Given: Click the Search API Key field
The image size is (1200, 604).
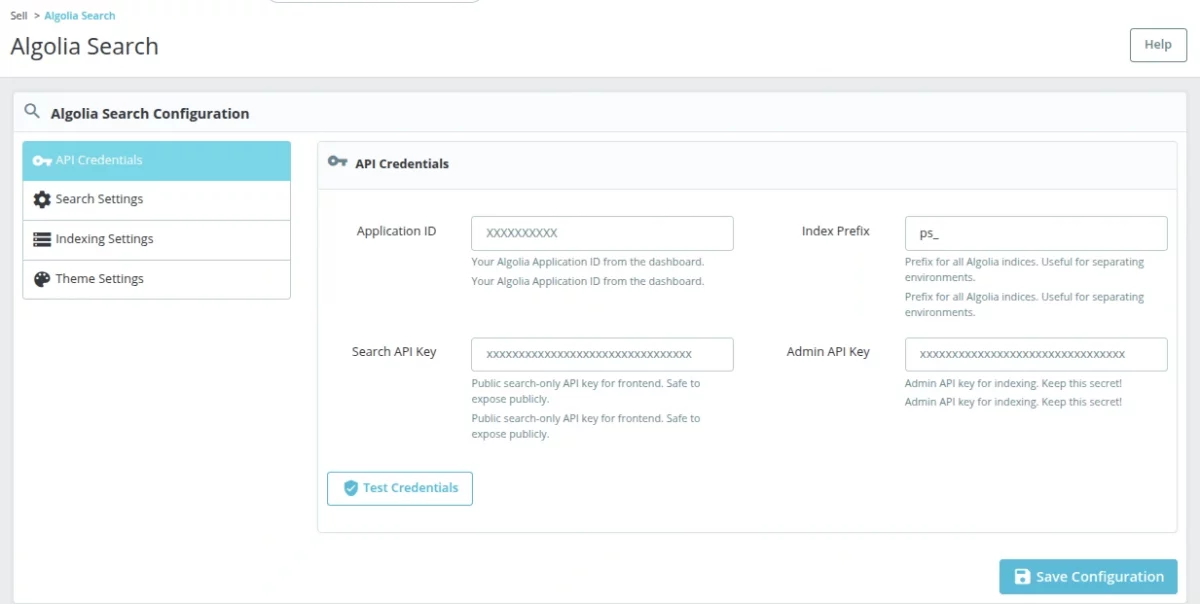Looking at the screenshot, I should click(x=602, y=354).
